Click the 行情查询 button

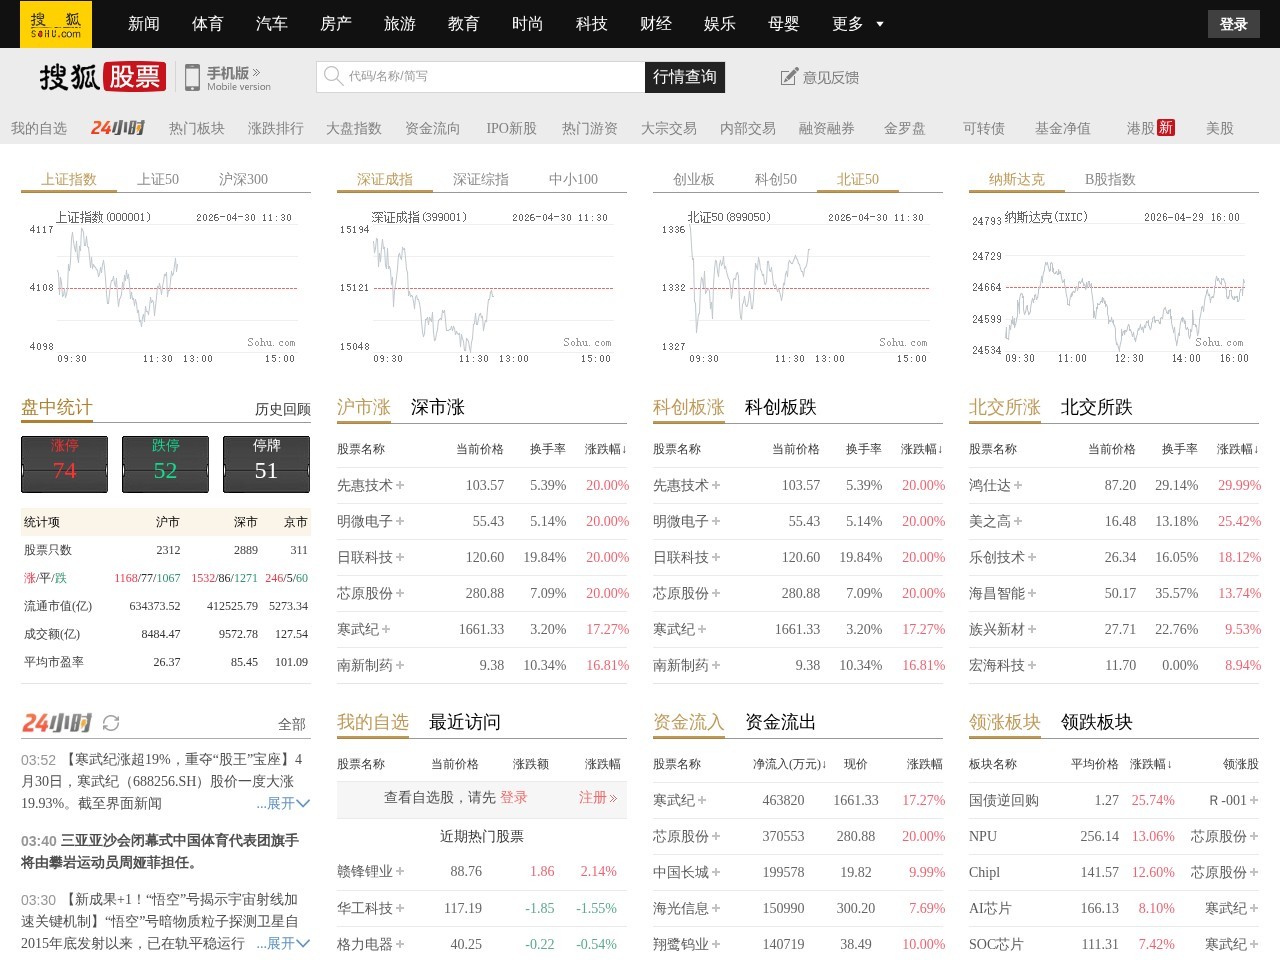coord(685,77)
